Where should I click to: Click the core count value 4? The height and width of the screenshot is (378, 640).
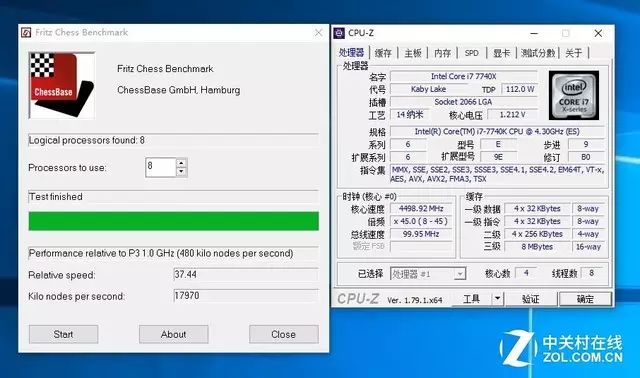(526, 273)
